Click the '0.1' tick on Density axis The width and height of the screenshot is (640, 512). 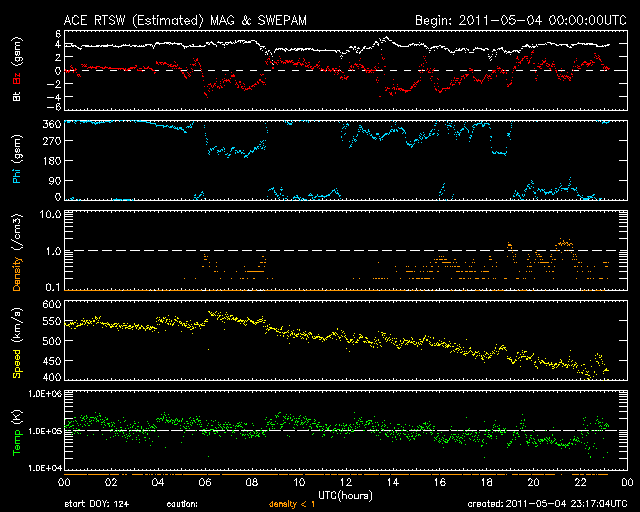pyautogui.click(x=53, y=287)
